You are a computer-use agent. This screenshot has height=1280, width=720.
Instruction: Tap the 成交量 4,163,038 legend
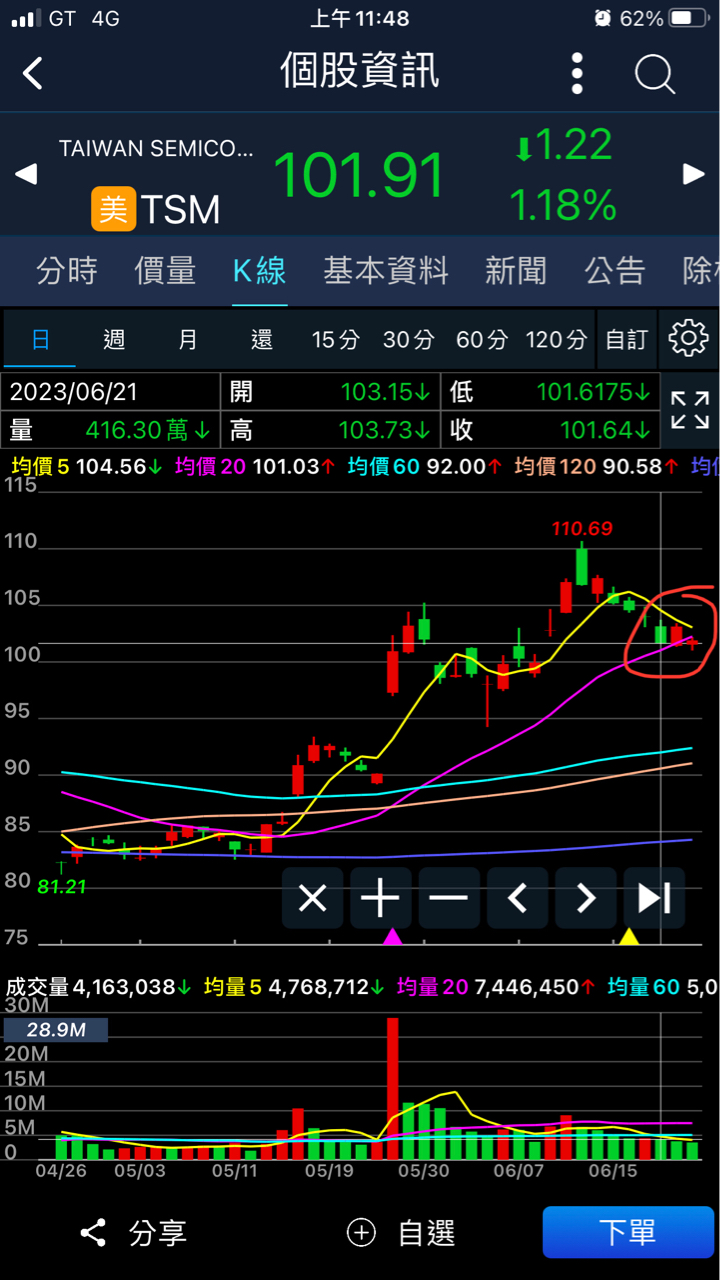tap(100, 987)
